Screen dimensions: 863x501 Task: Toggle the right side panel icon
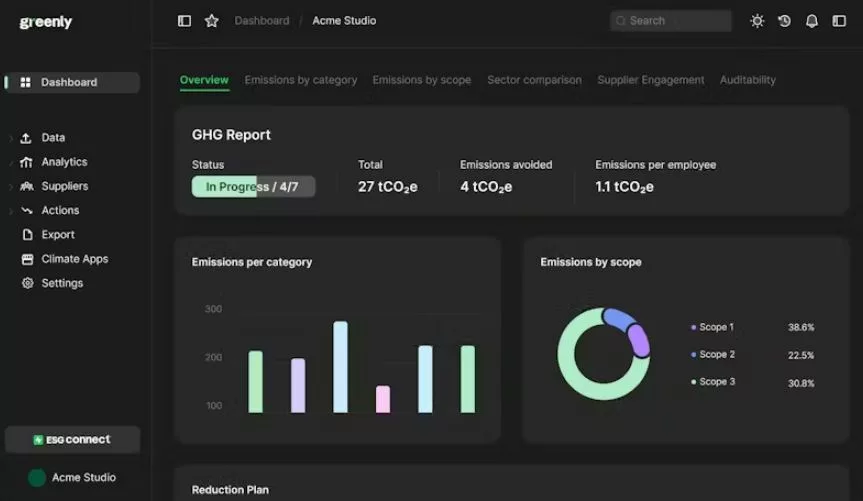coord(839,21)
